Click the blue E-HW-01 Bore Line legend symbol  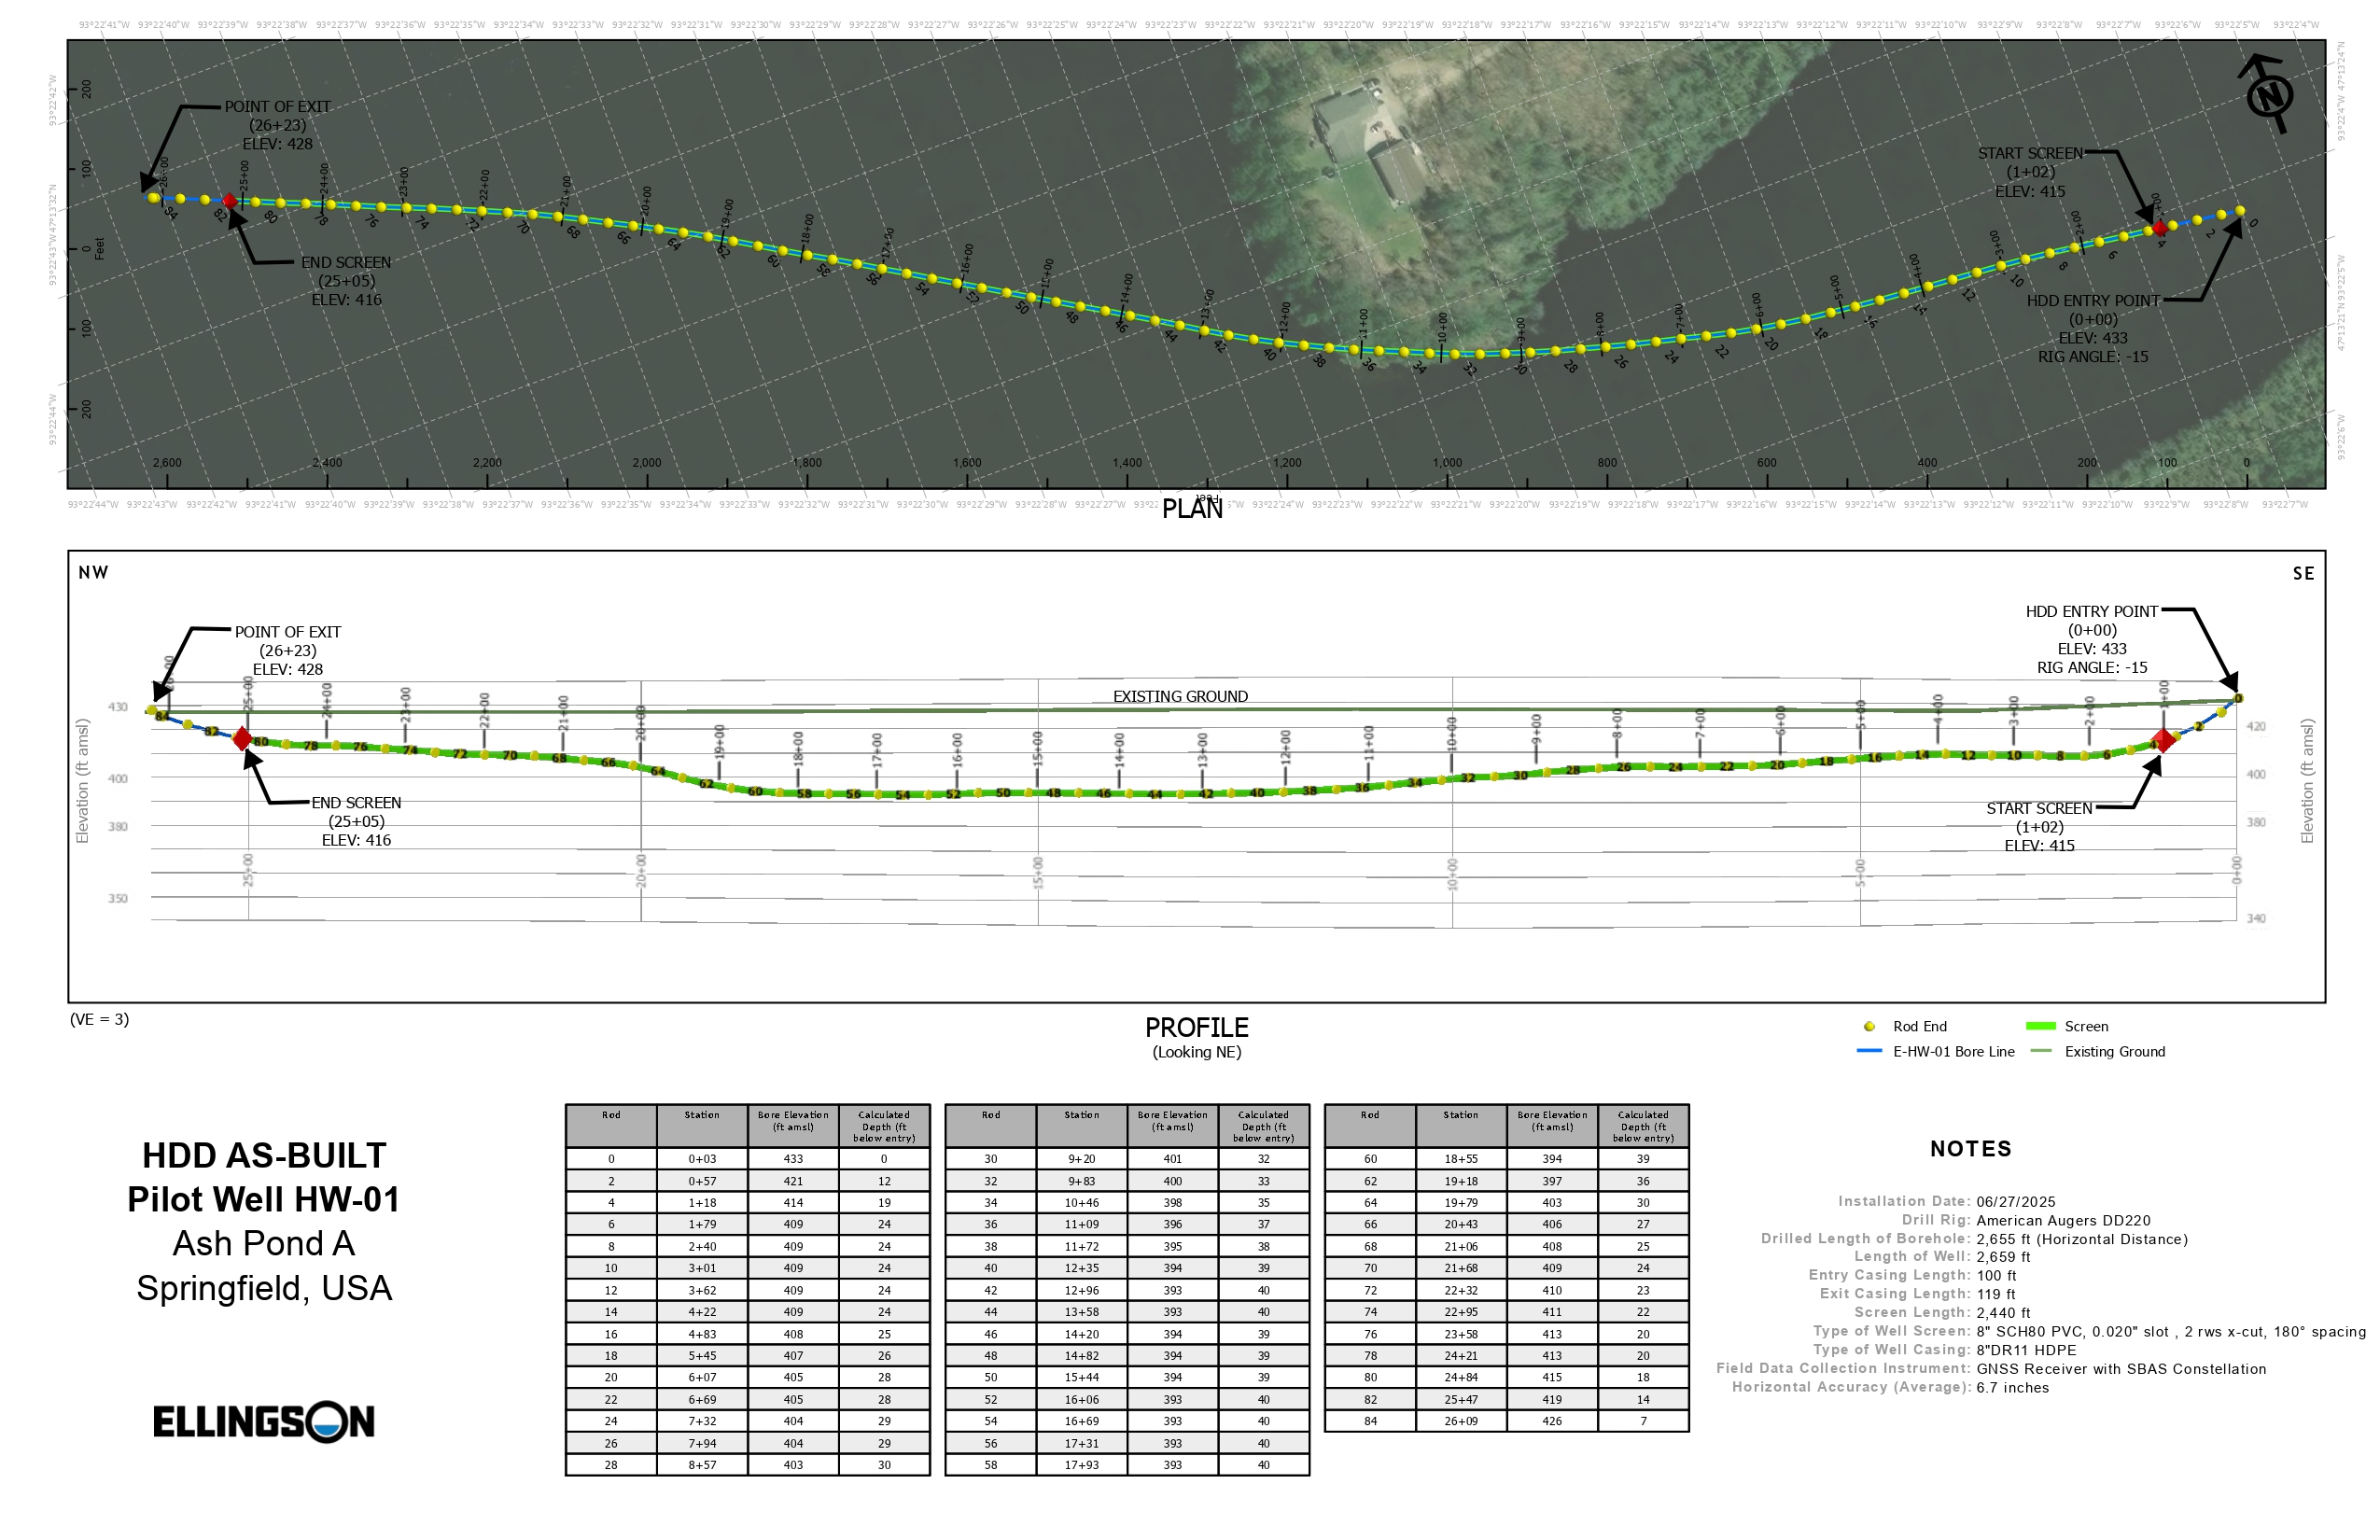pyautogui.click(x=1869, y=1051)
